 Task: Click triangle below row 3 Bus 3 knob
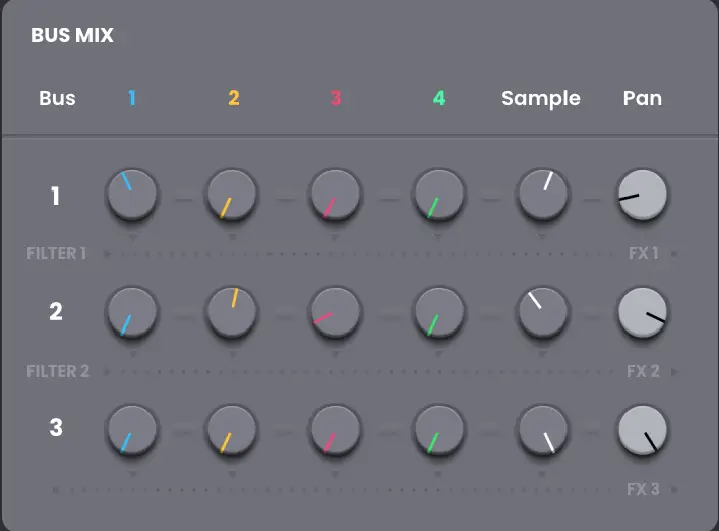coord(335,474)
